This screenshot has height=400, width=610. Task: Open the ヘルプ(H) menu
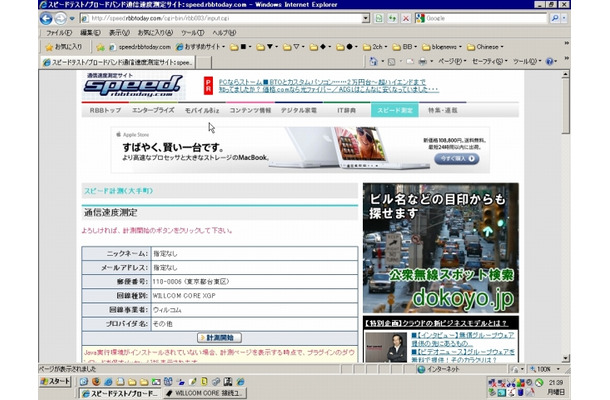[224, 33]
